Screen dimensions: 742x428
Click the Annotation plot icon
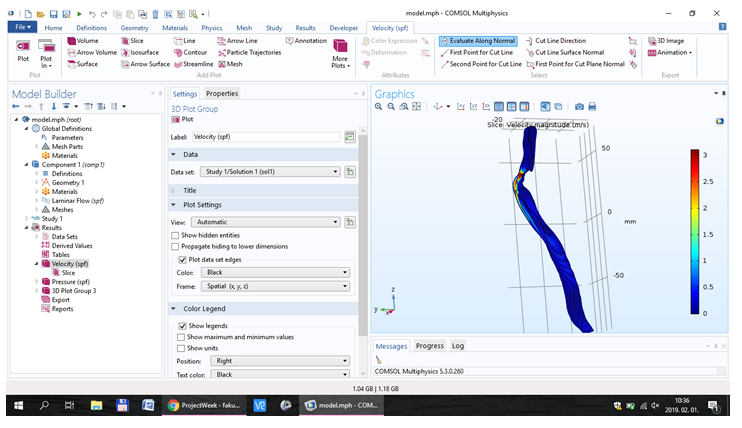tap(305, 40)
